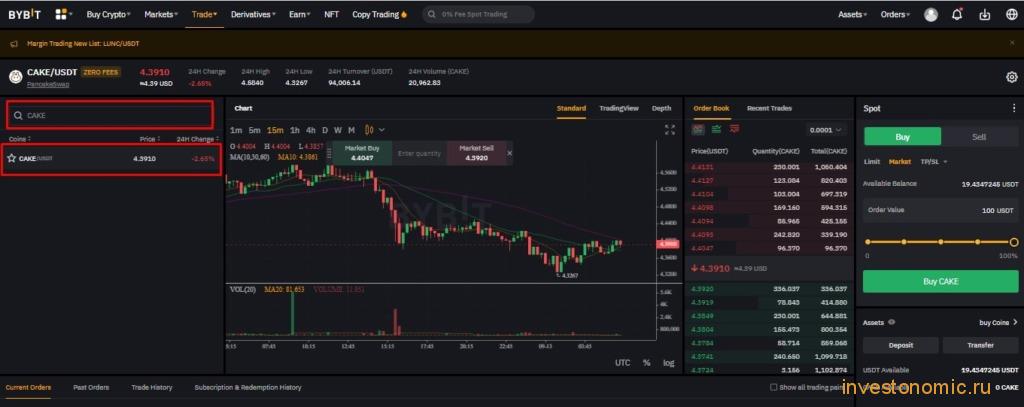
Task: Set order amount slider to 50% midpoint
Action: pos(940,242)
